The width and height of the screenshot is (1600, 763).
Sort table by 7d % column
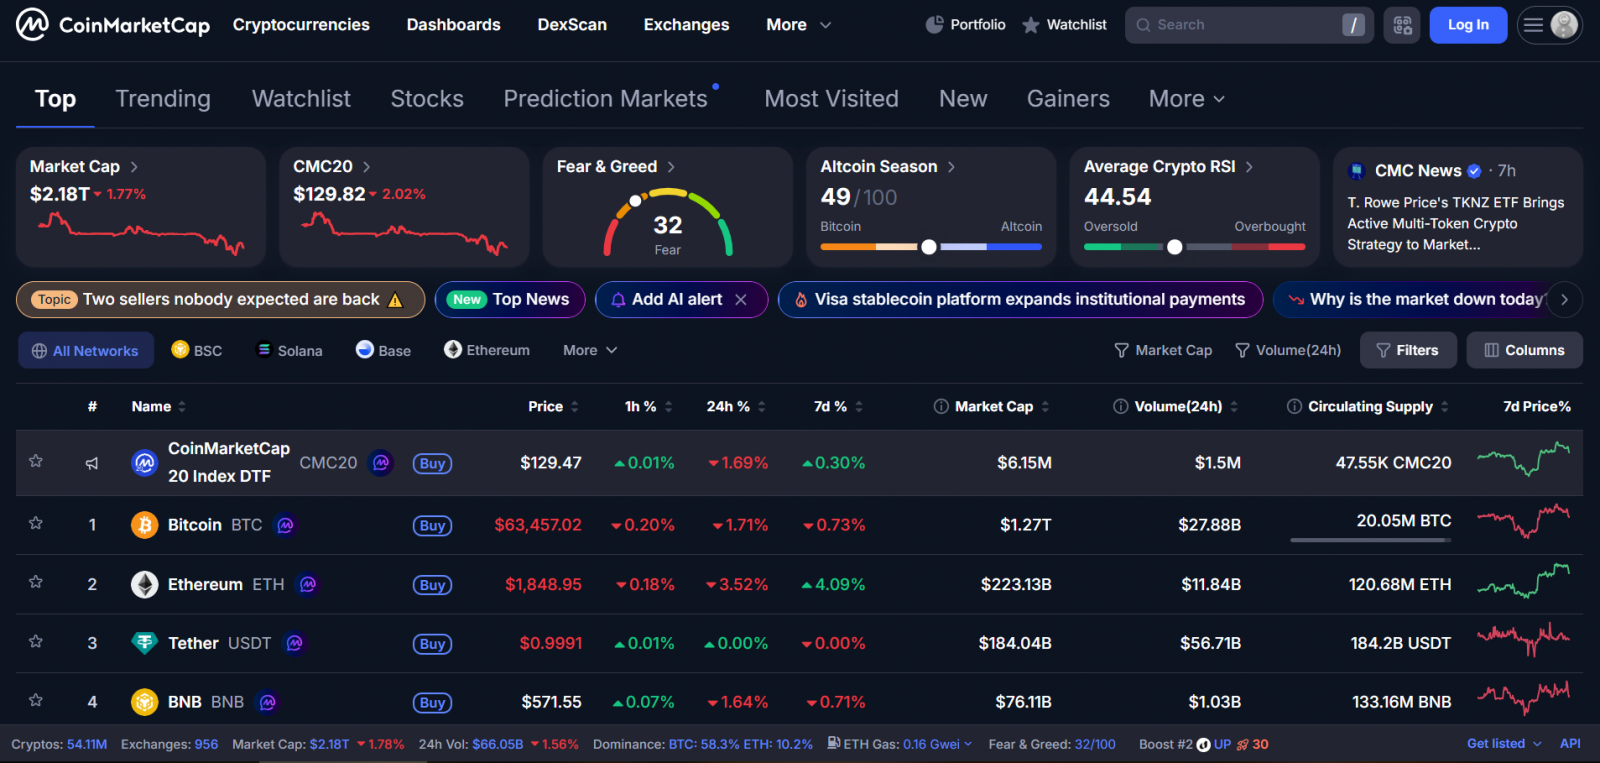(838, 406)
